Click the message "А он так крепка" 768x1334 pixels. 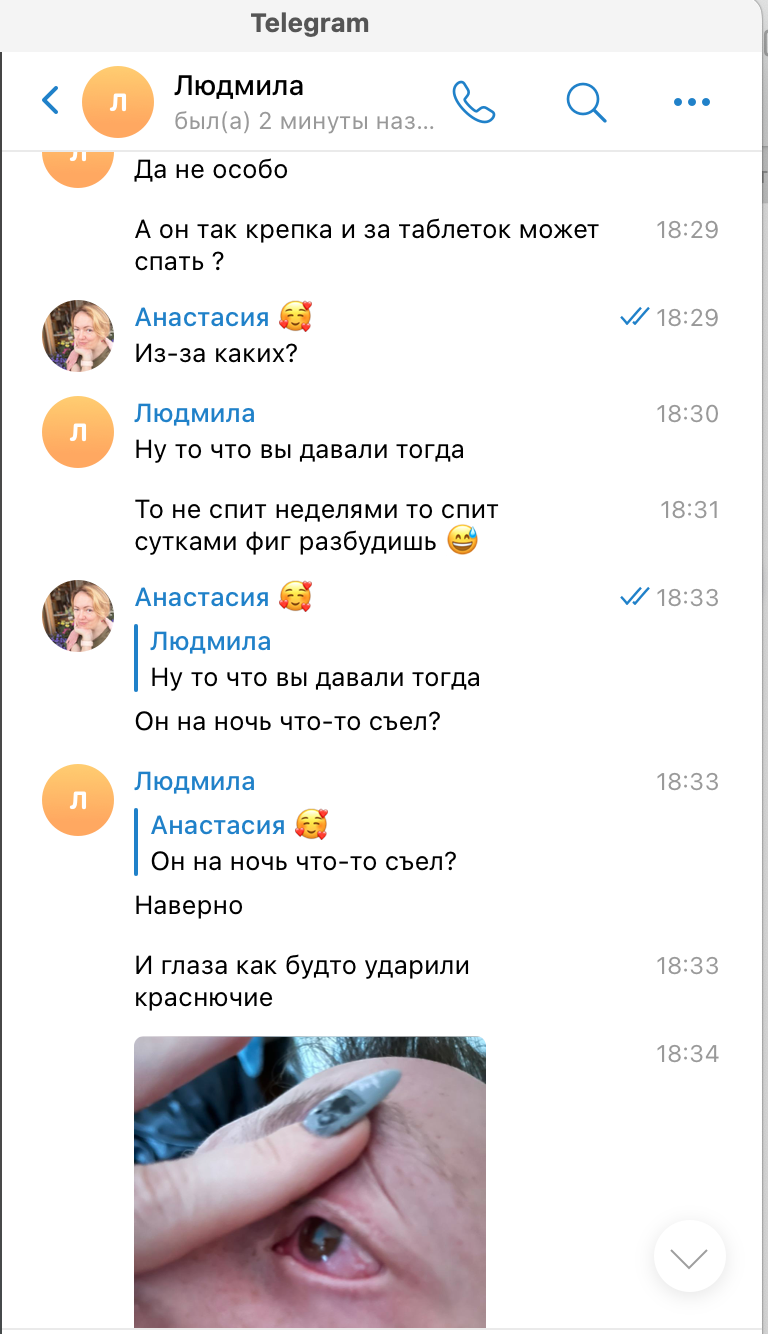pos(366,245)
